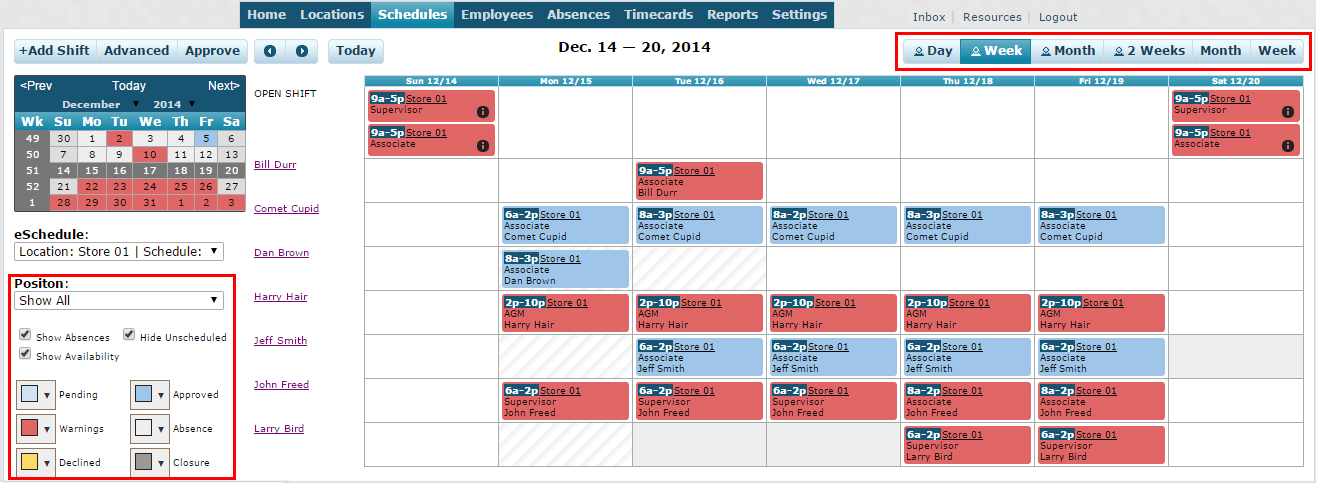The height and width of the screenshot is (484, 1317).
Task: Uncheck Hide Unscheduled option
Action: (x=130, y=336)
